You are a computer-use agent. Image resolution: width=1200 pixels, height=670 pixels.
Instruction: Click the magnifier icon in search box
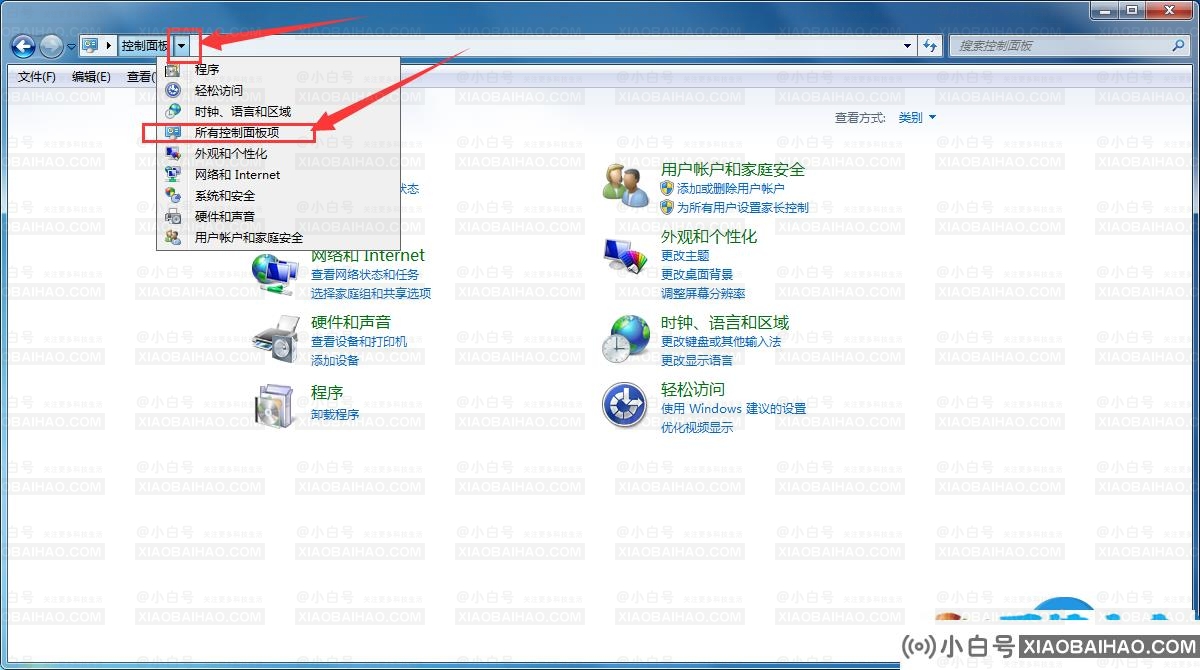point(1178,46)
